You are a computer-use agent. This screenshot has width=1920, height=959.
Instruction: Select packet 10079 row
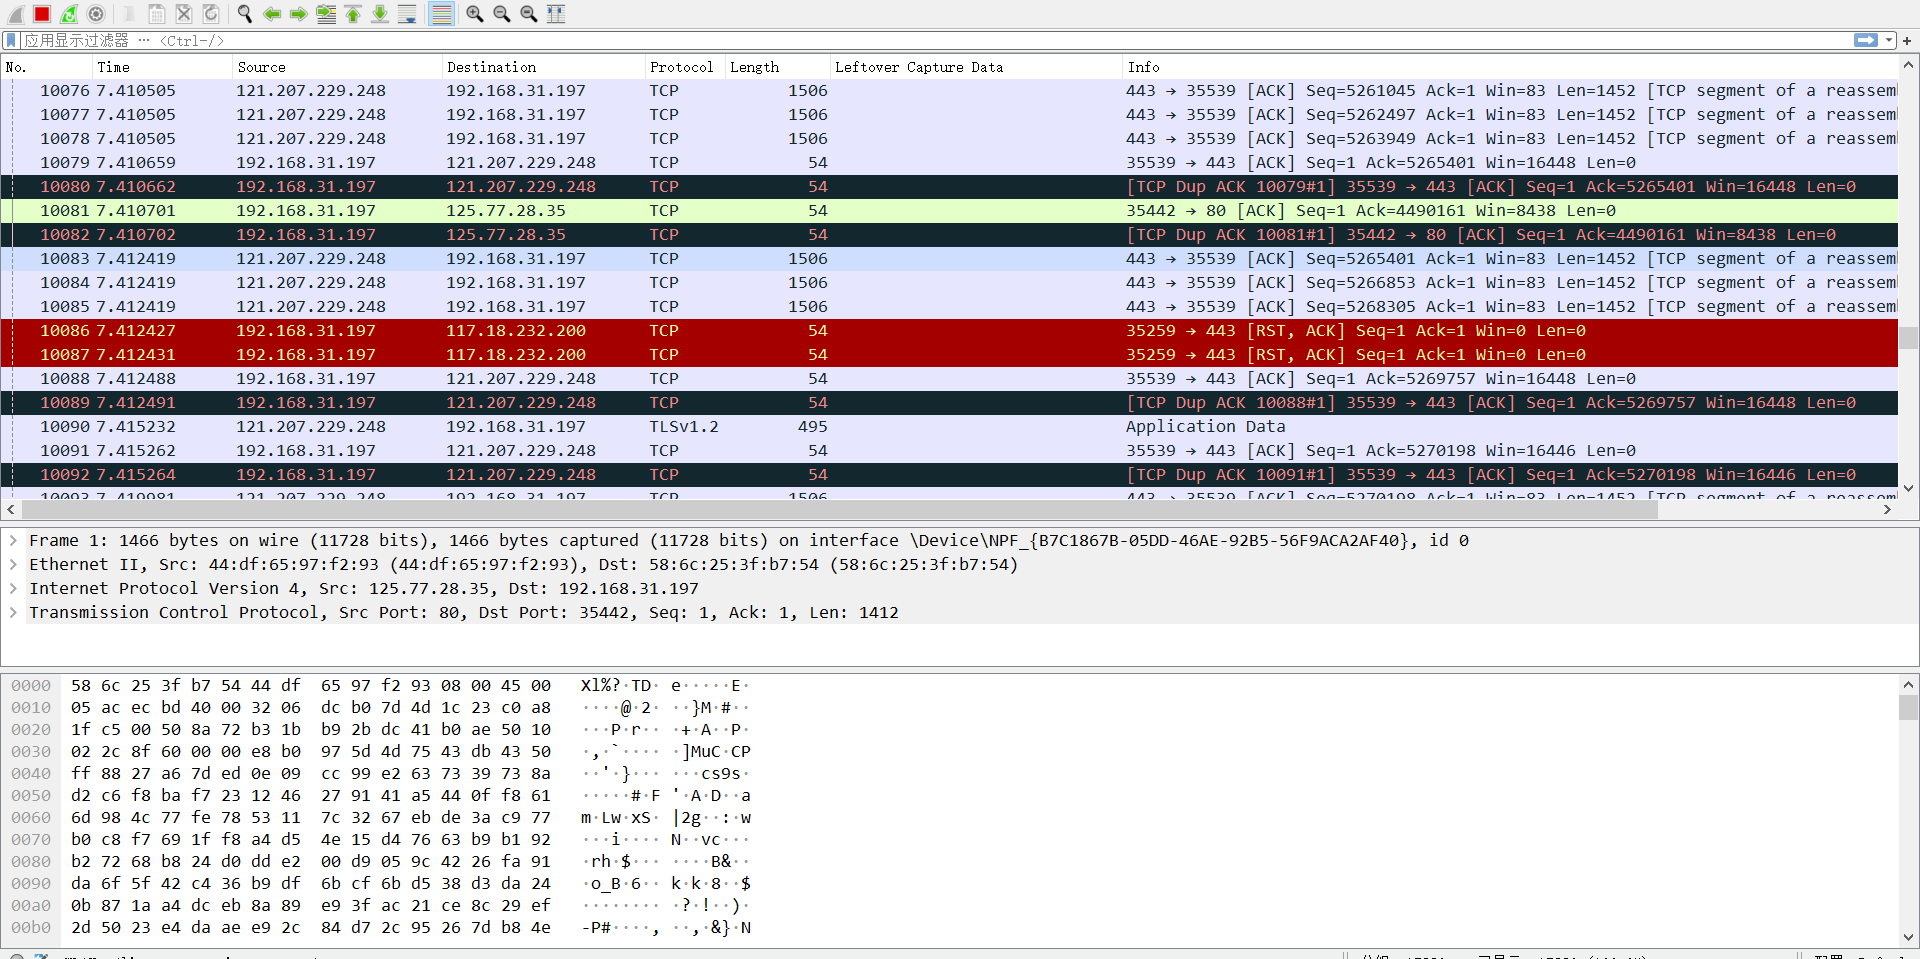(949, 162)
